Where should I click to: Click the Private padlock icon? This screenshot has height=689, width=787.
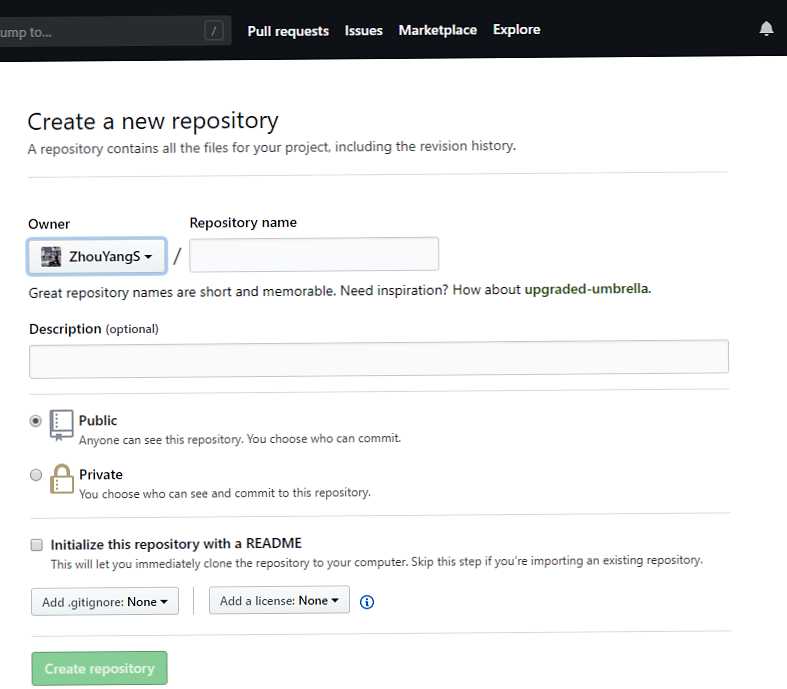pyautogui.click(x=62, y=479)
